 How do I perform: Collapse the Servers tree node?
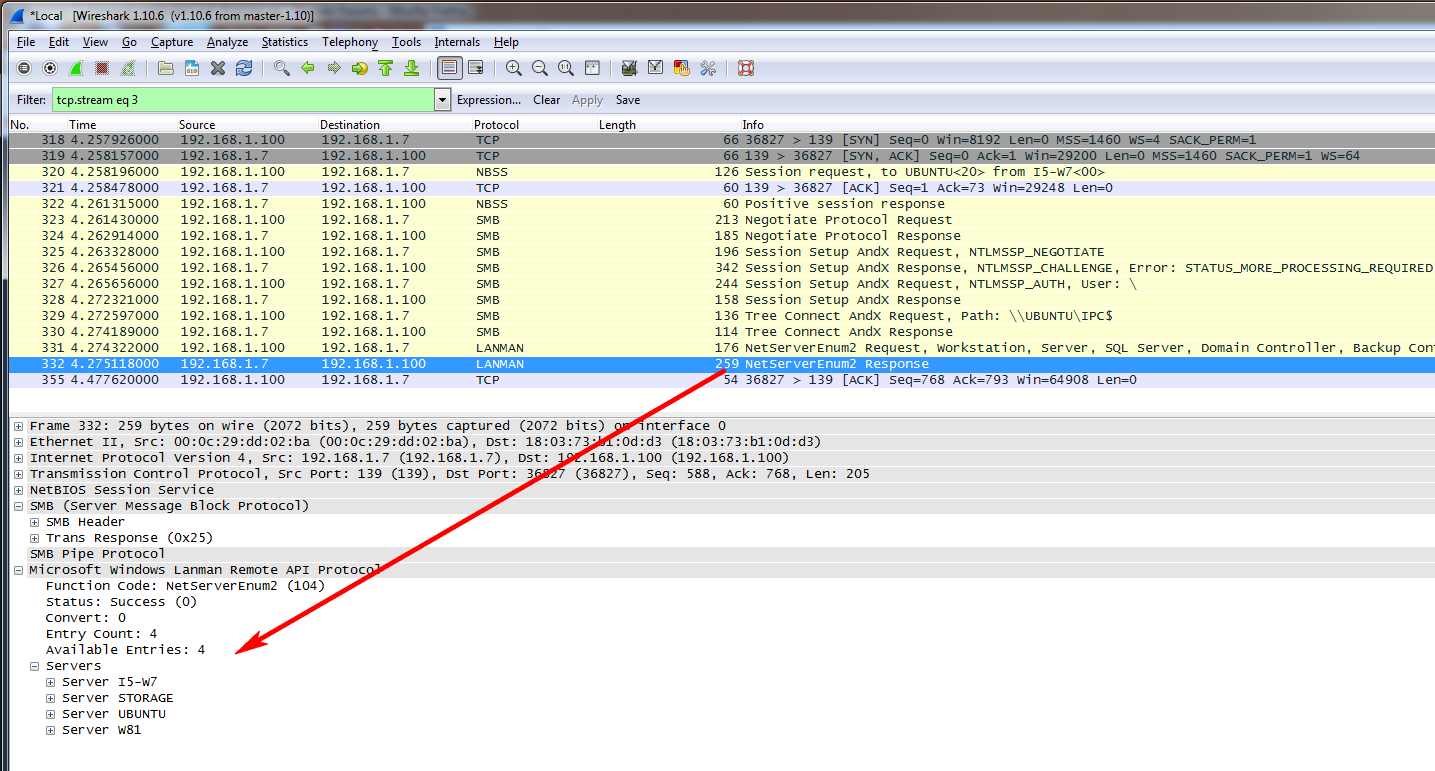pos(35,666)
